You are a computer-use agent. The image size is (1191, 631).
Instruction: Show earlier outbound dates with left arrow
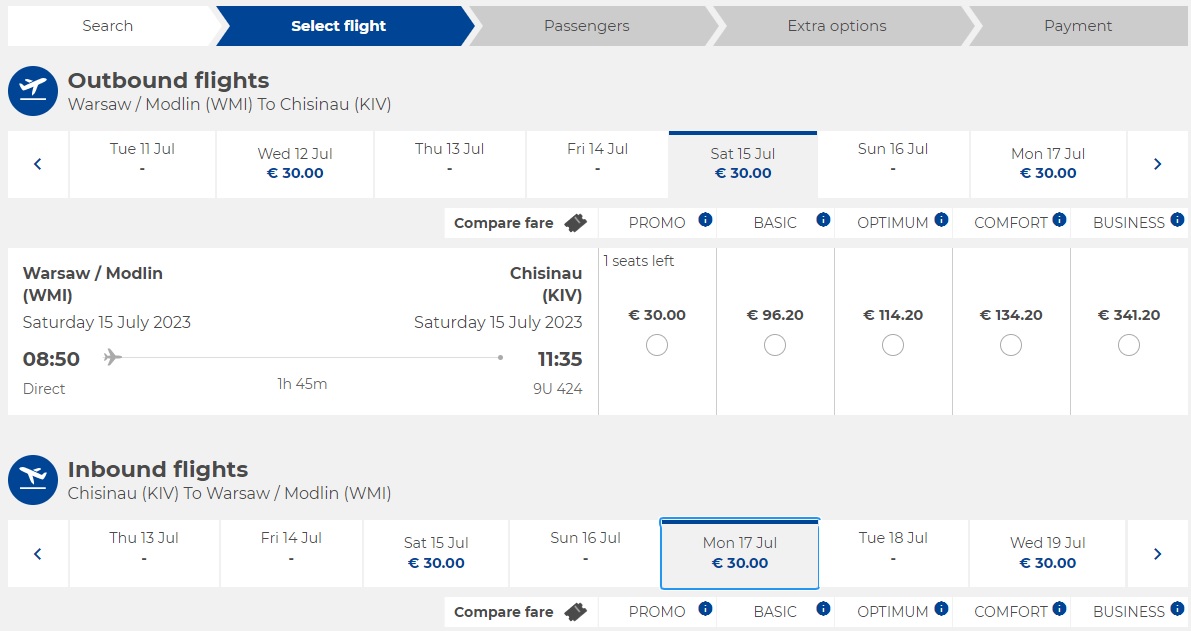coord(38,164)
